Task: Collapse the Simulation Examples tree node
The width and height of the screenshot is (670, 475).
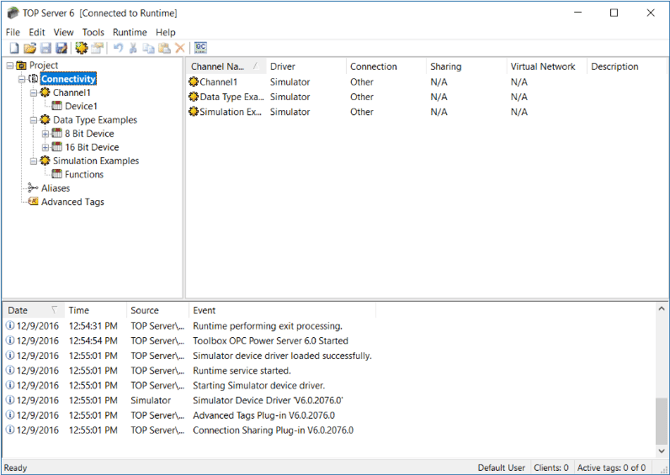Action: (33, 160)
